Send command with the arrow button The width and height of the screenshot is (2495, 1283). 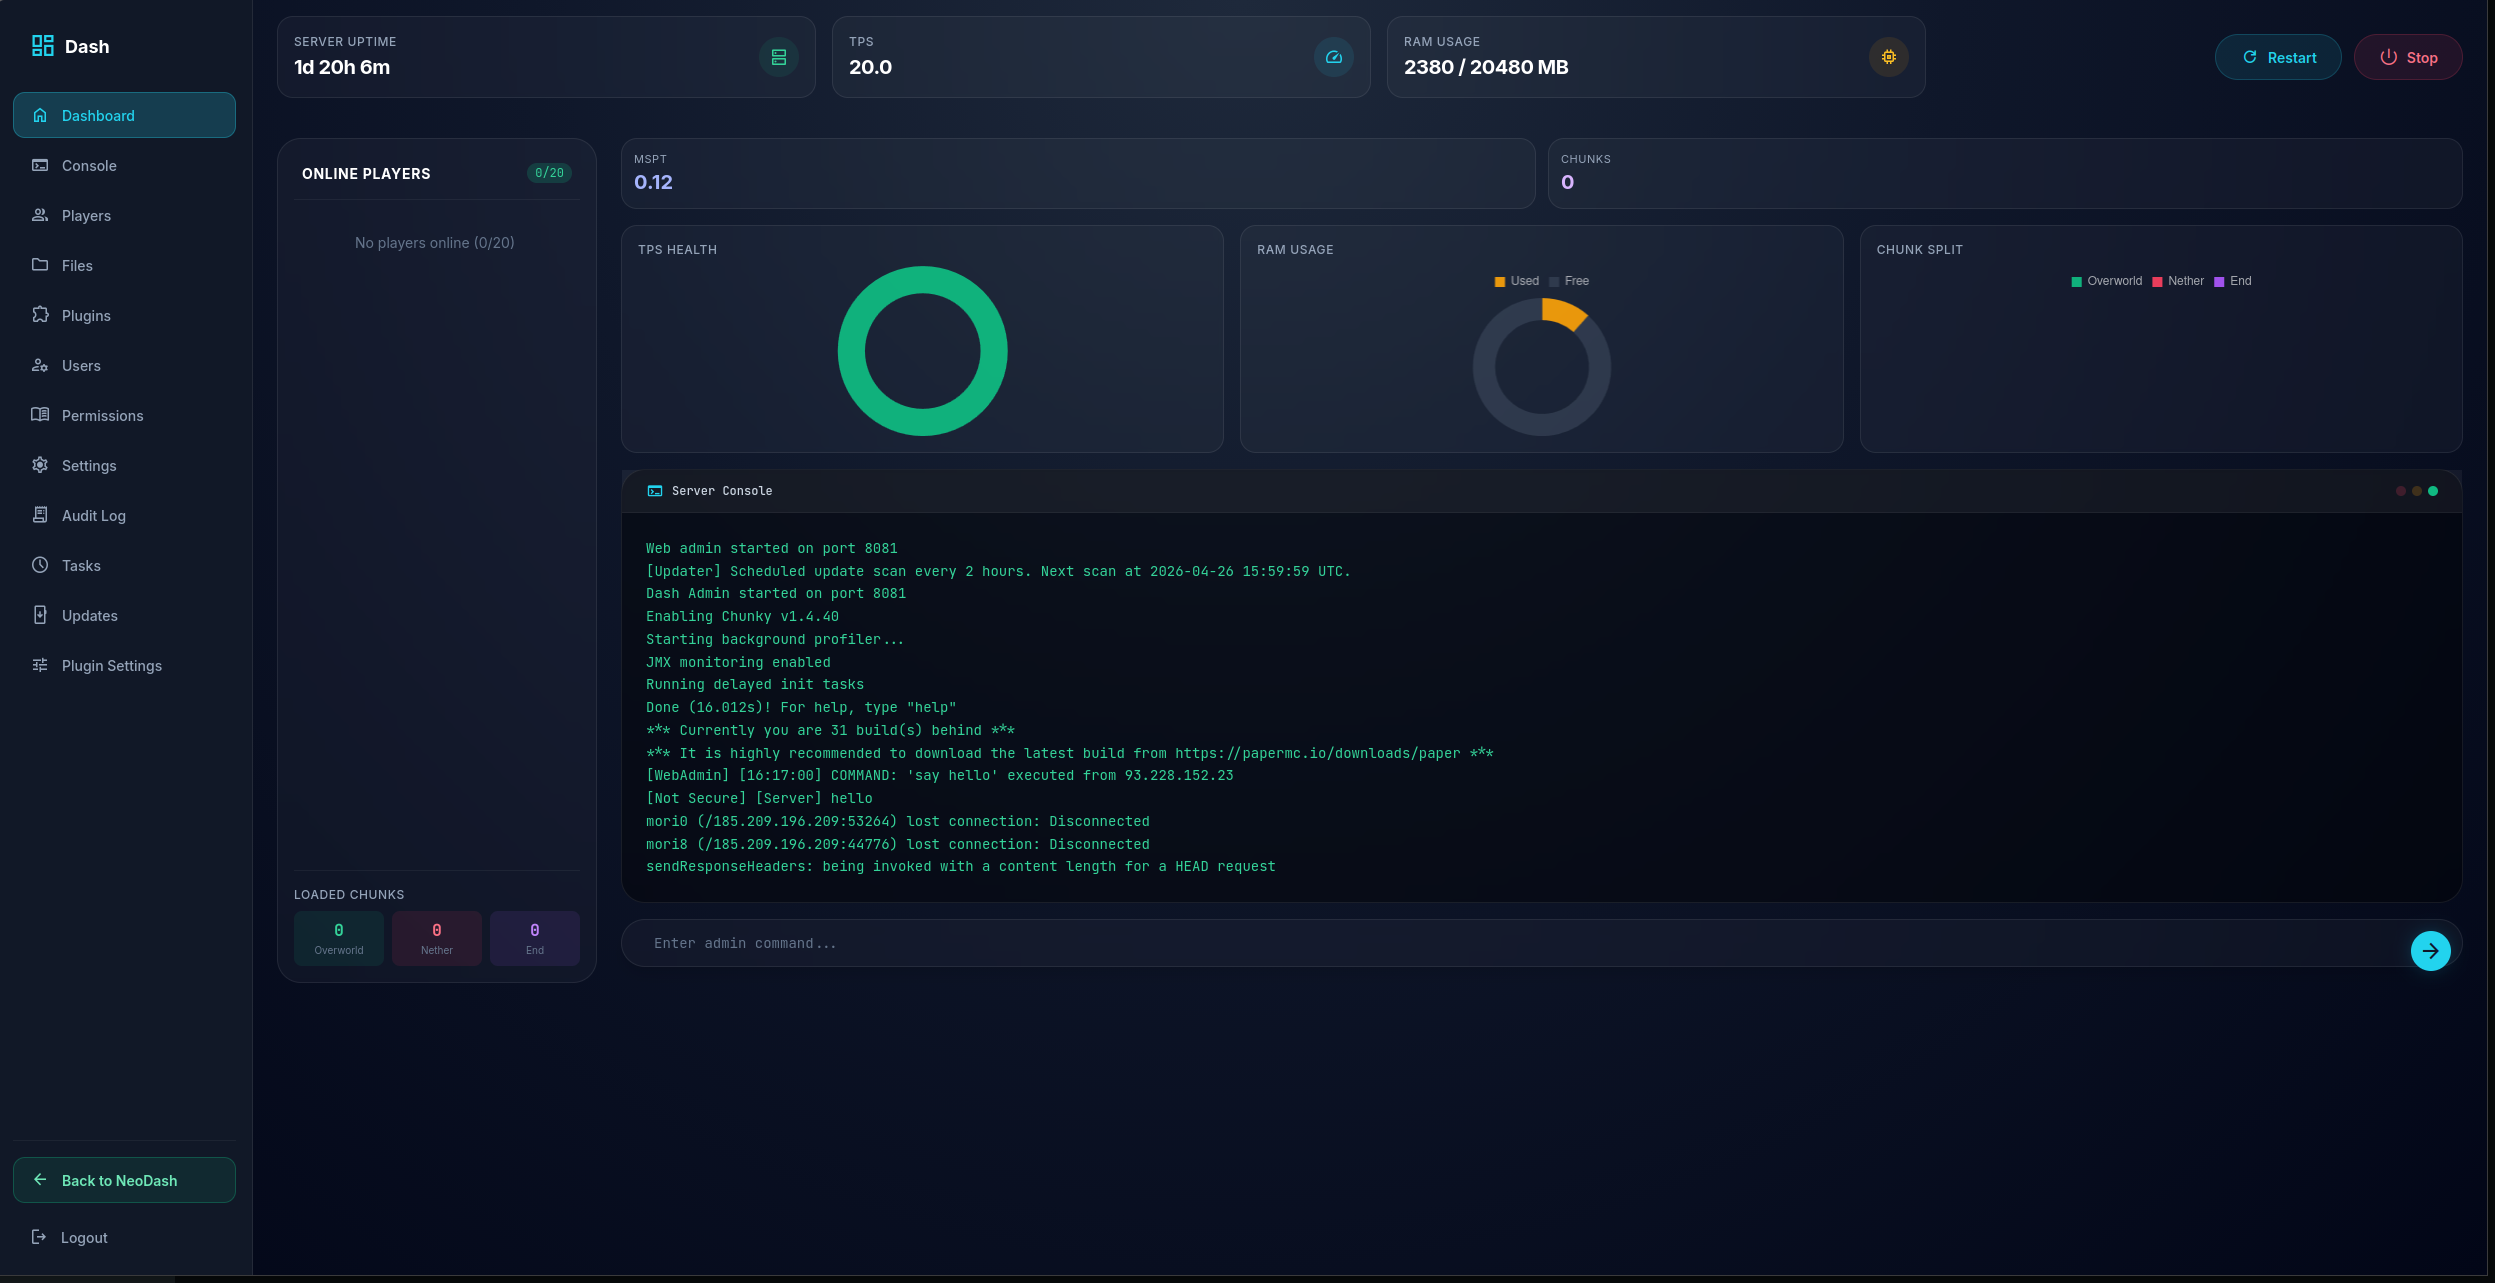coord(2431,951)
